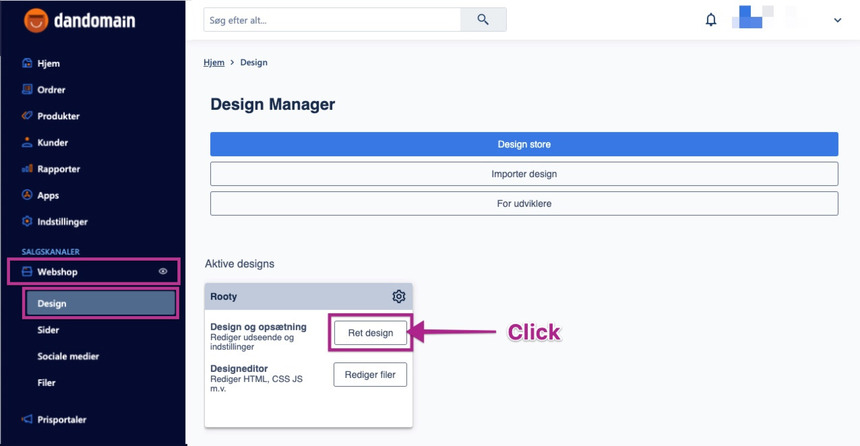The image size is (860, 446).
Task: Open the Apps icon in sidebar
Action: [x=27, y=195]
